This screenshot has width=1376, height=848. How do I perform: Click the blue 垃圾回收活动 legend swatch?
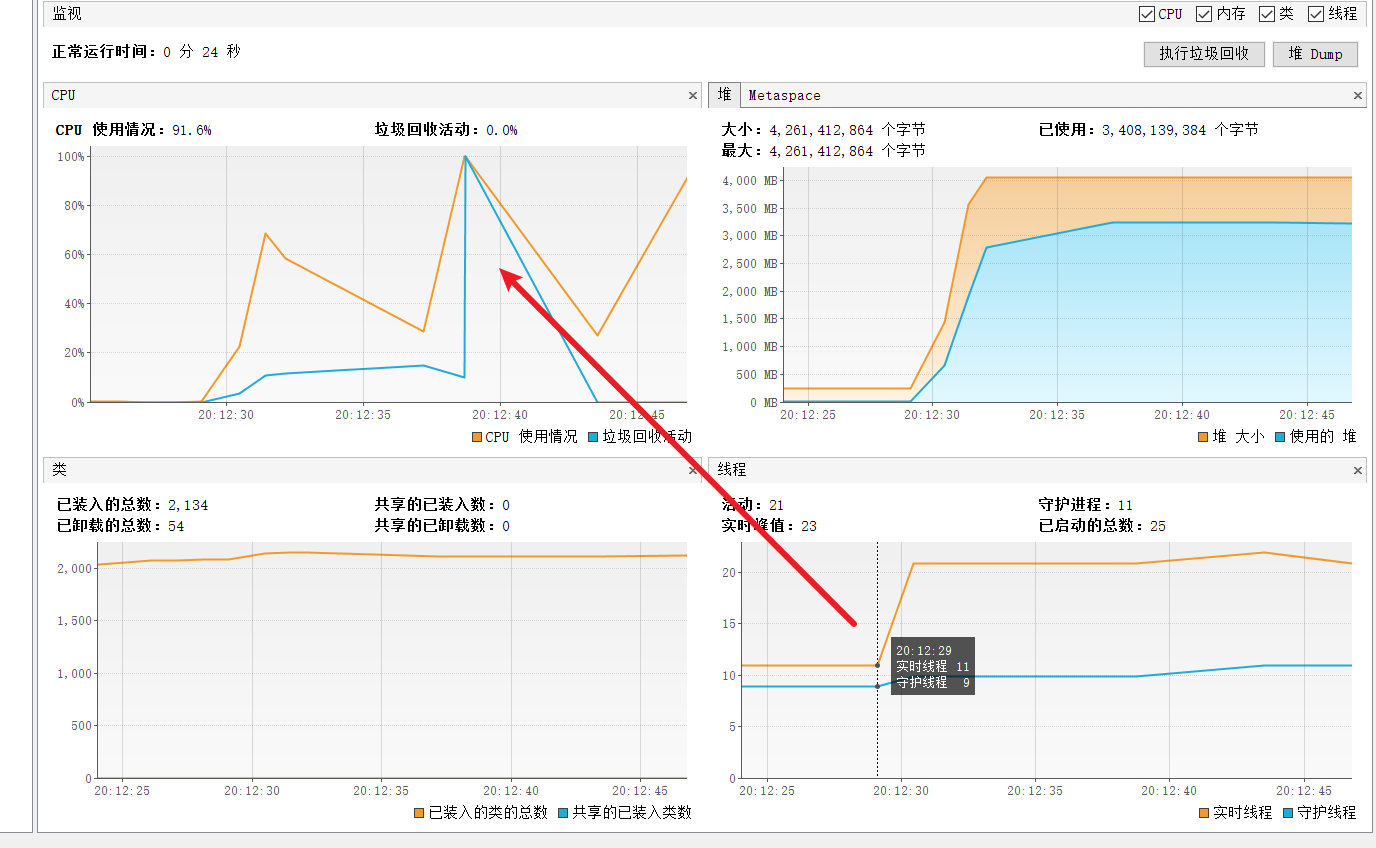point(594,437)
